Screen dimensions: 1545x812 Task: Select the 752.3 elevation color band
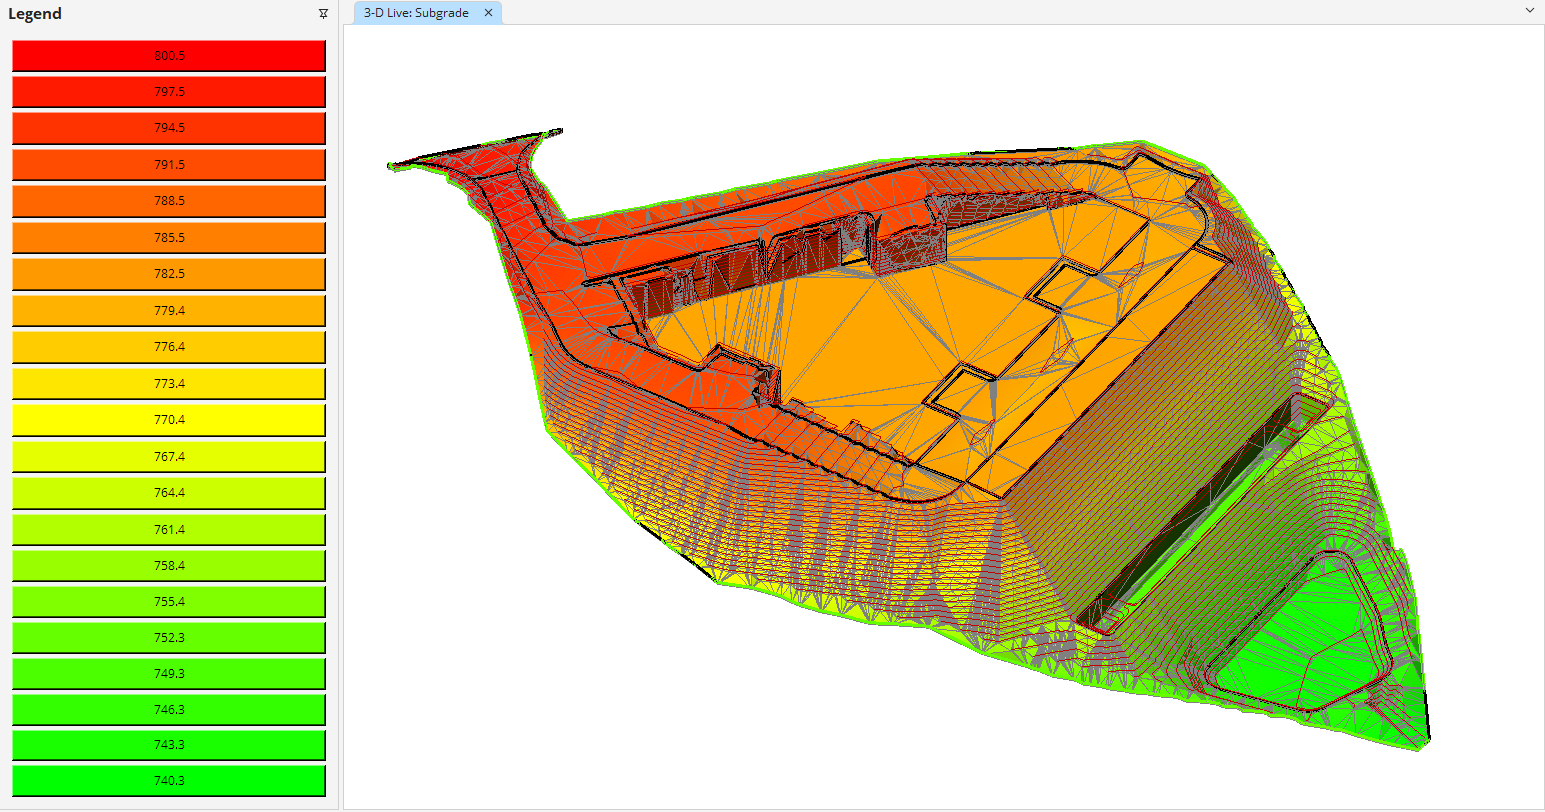click(x=168, y=637)
